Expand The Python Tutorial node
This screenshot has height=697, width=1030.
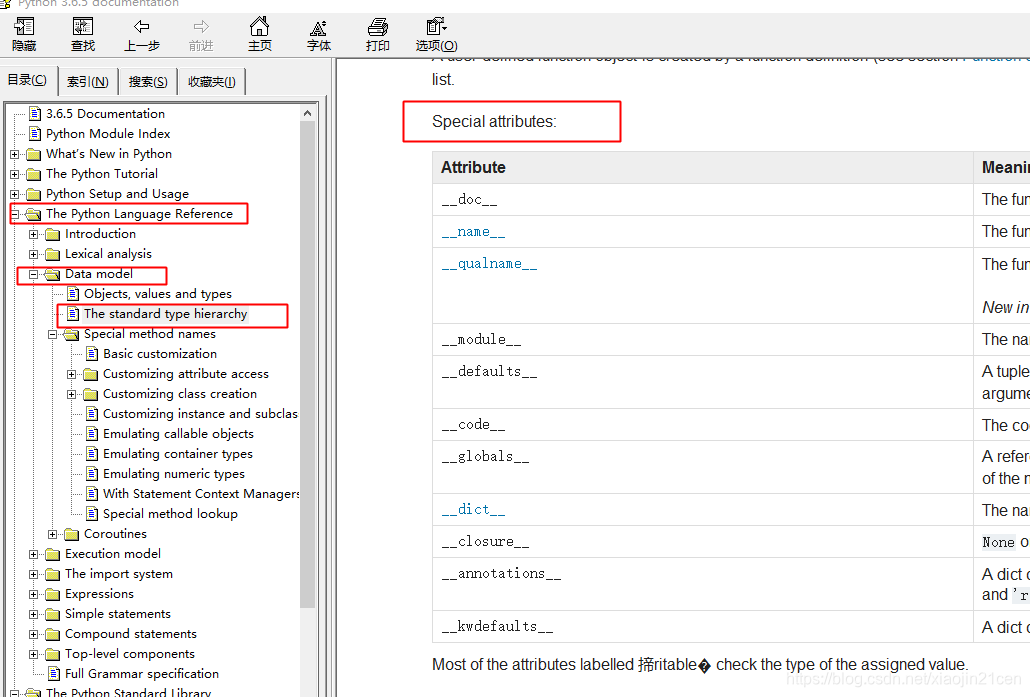pyautogui.click(x=14, y=175)
